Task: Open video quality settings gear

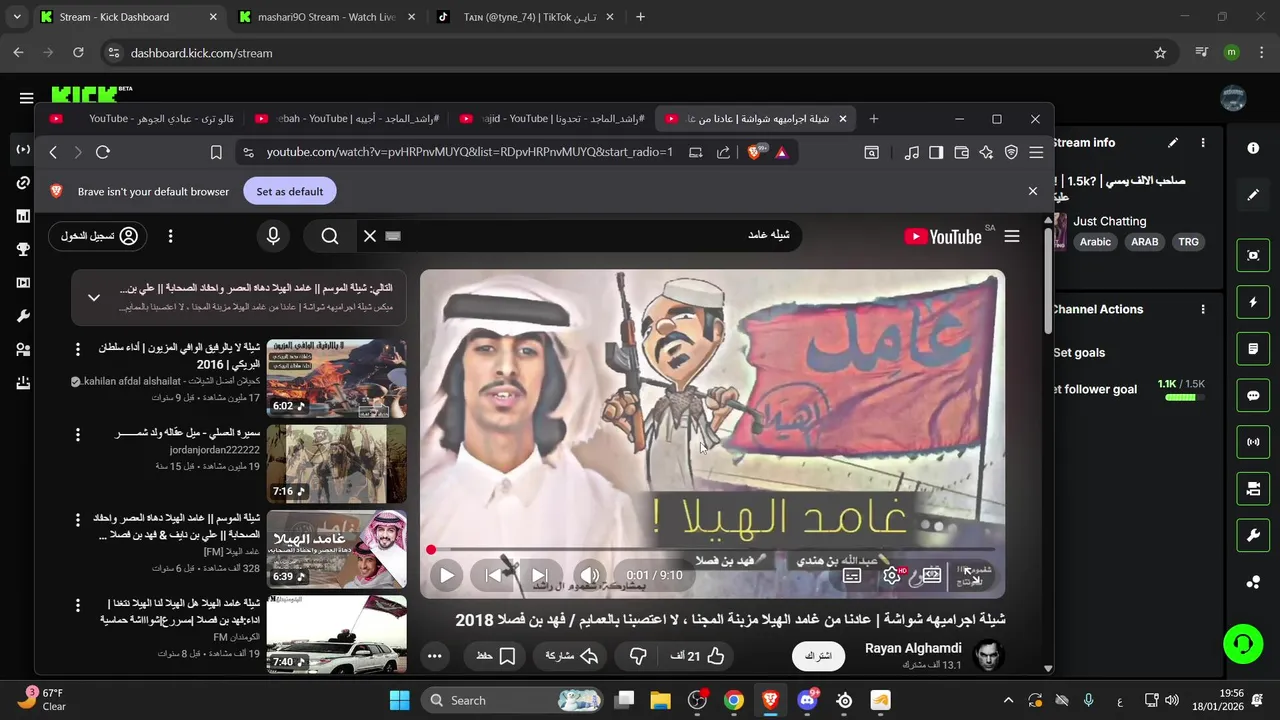Action: [x=891, y=575]
